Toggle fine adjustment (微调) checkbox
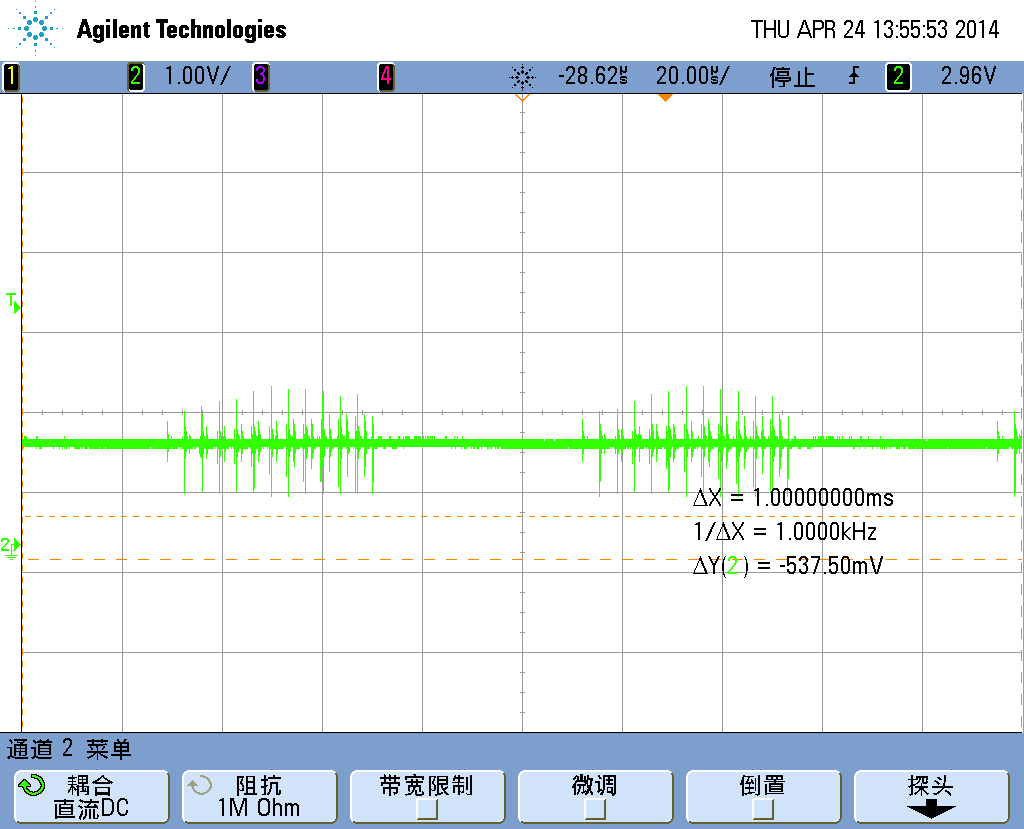Screen dimensions: 1024x829 pos(595,809)
